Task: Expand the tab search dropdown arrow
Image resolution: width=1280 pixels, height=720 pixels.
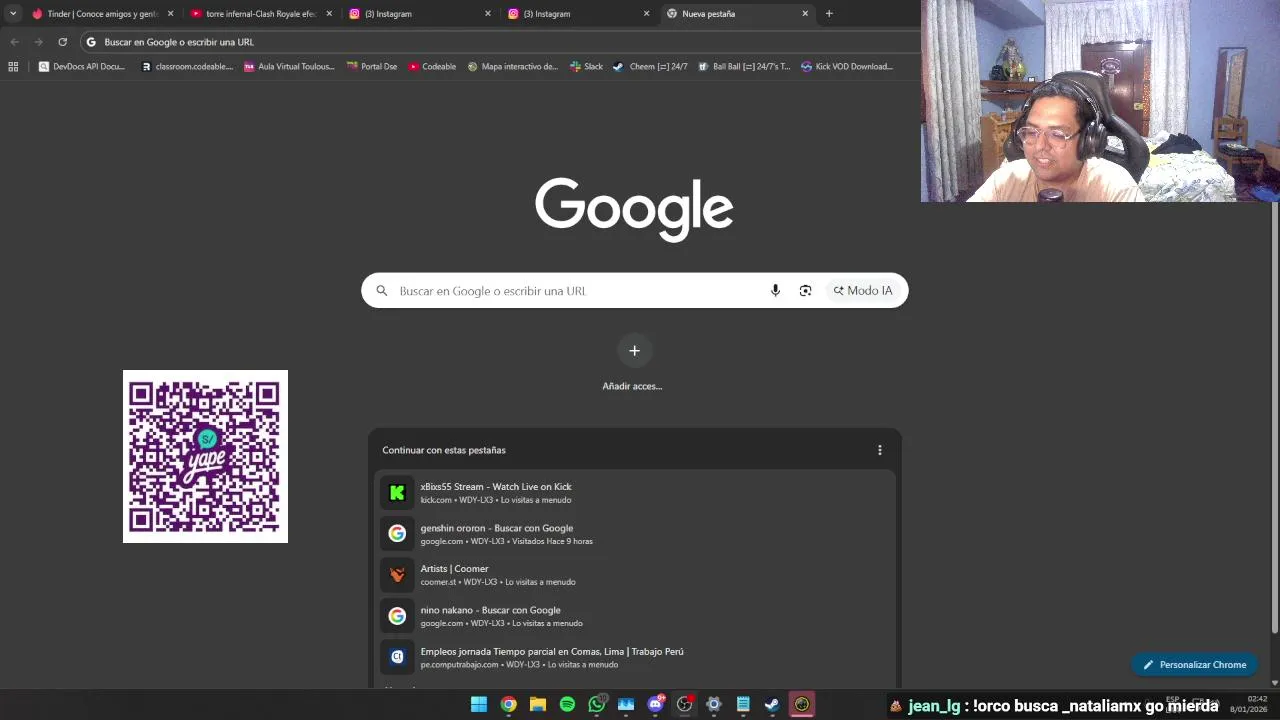Action: pyautogui.click(x=13, y=14)
